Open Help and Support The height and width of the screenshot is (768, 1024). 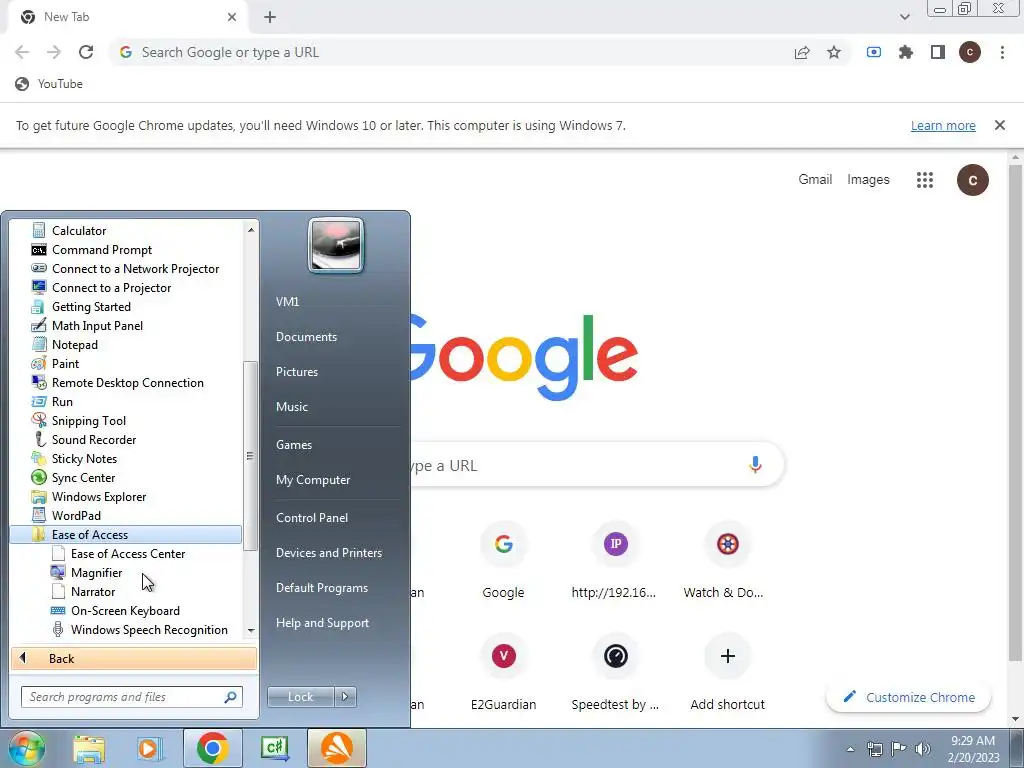coord(322,622)
